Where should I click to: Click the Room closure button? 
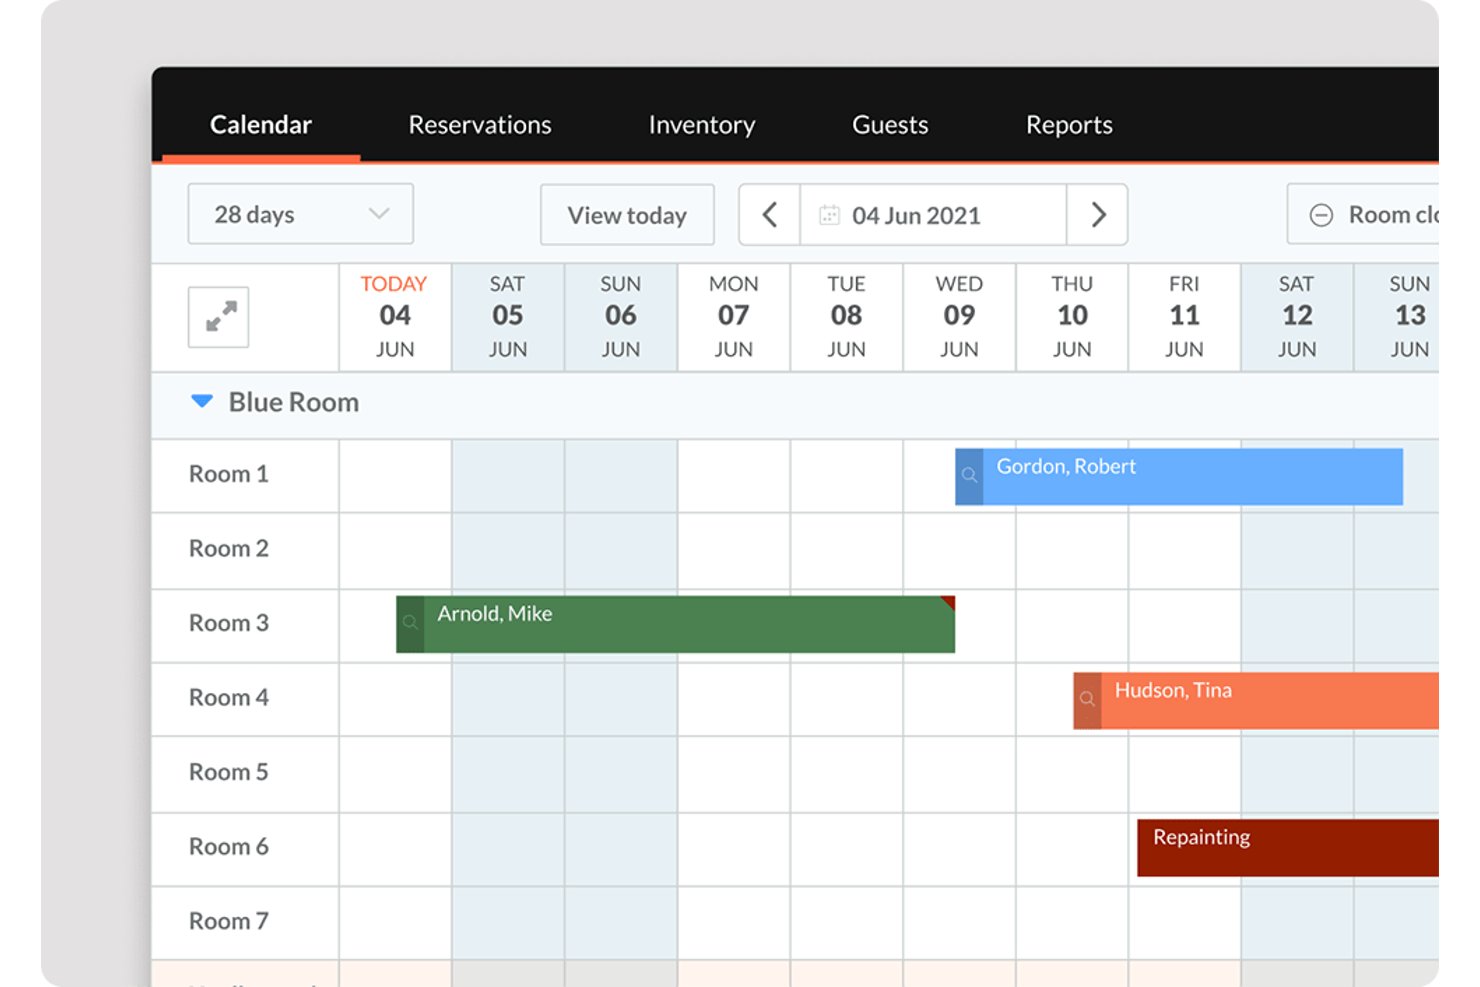click(1363, 215)
